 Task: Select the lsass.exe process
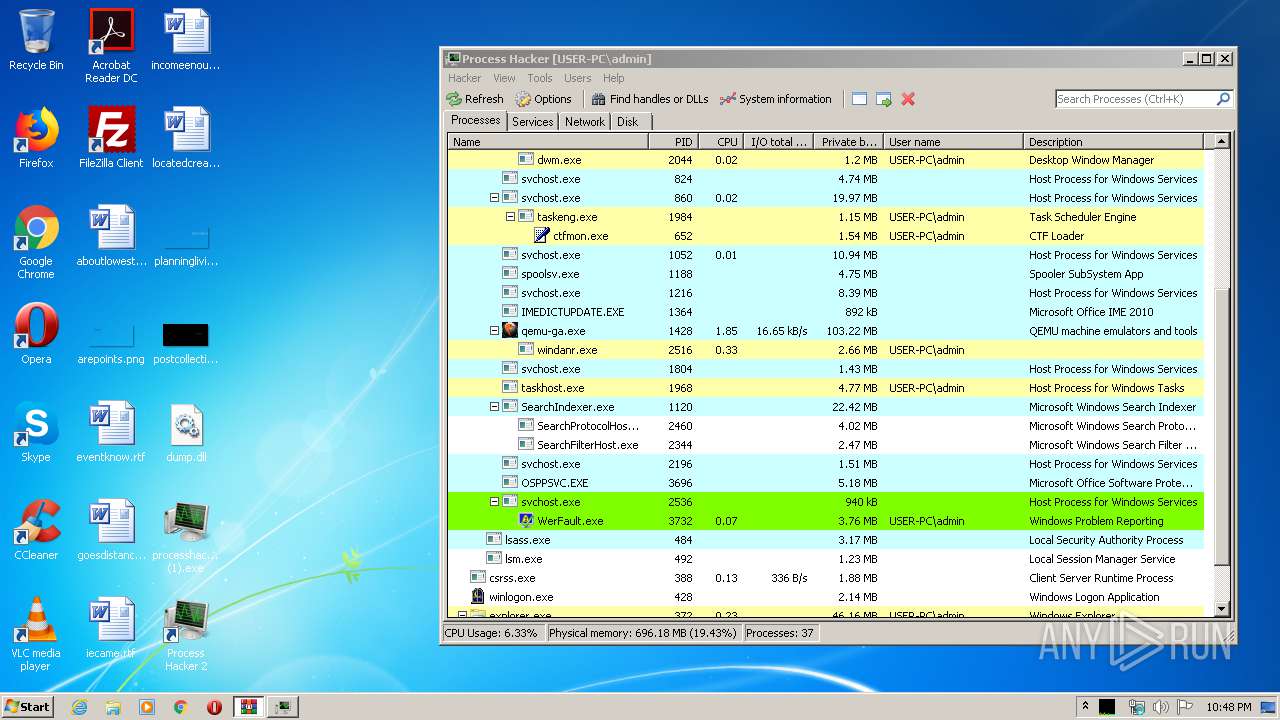pos(826,540)
